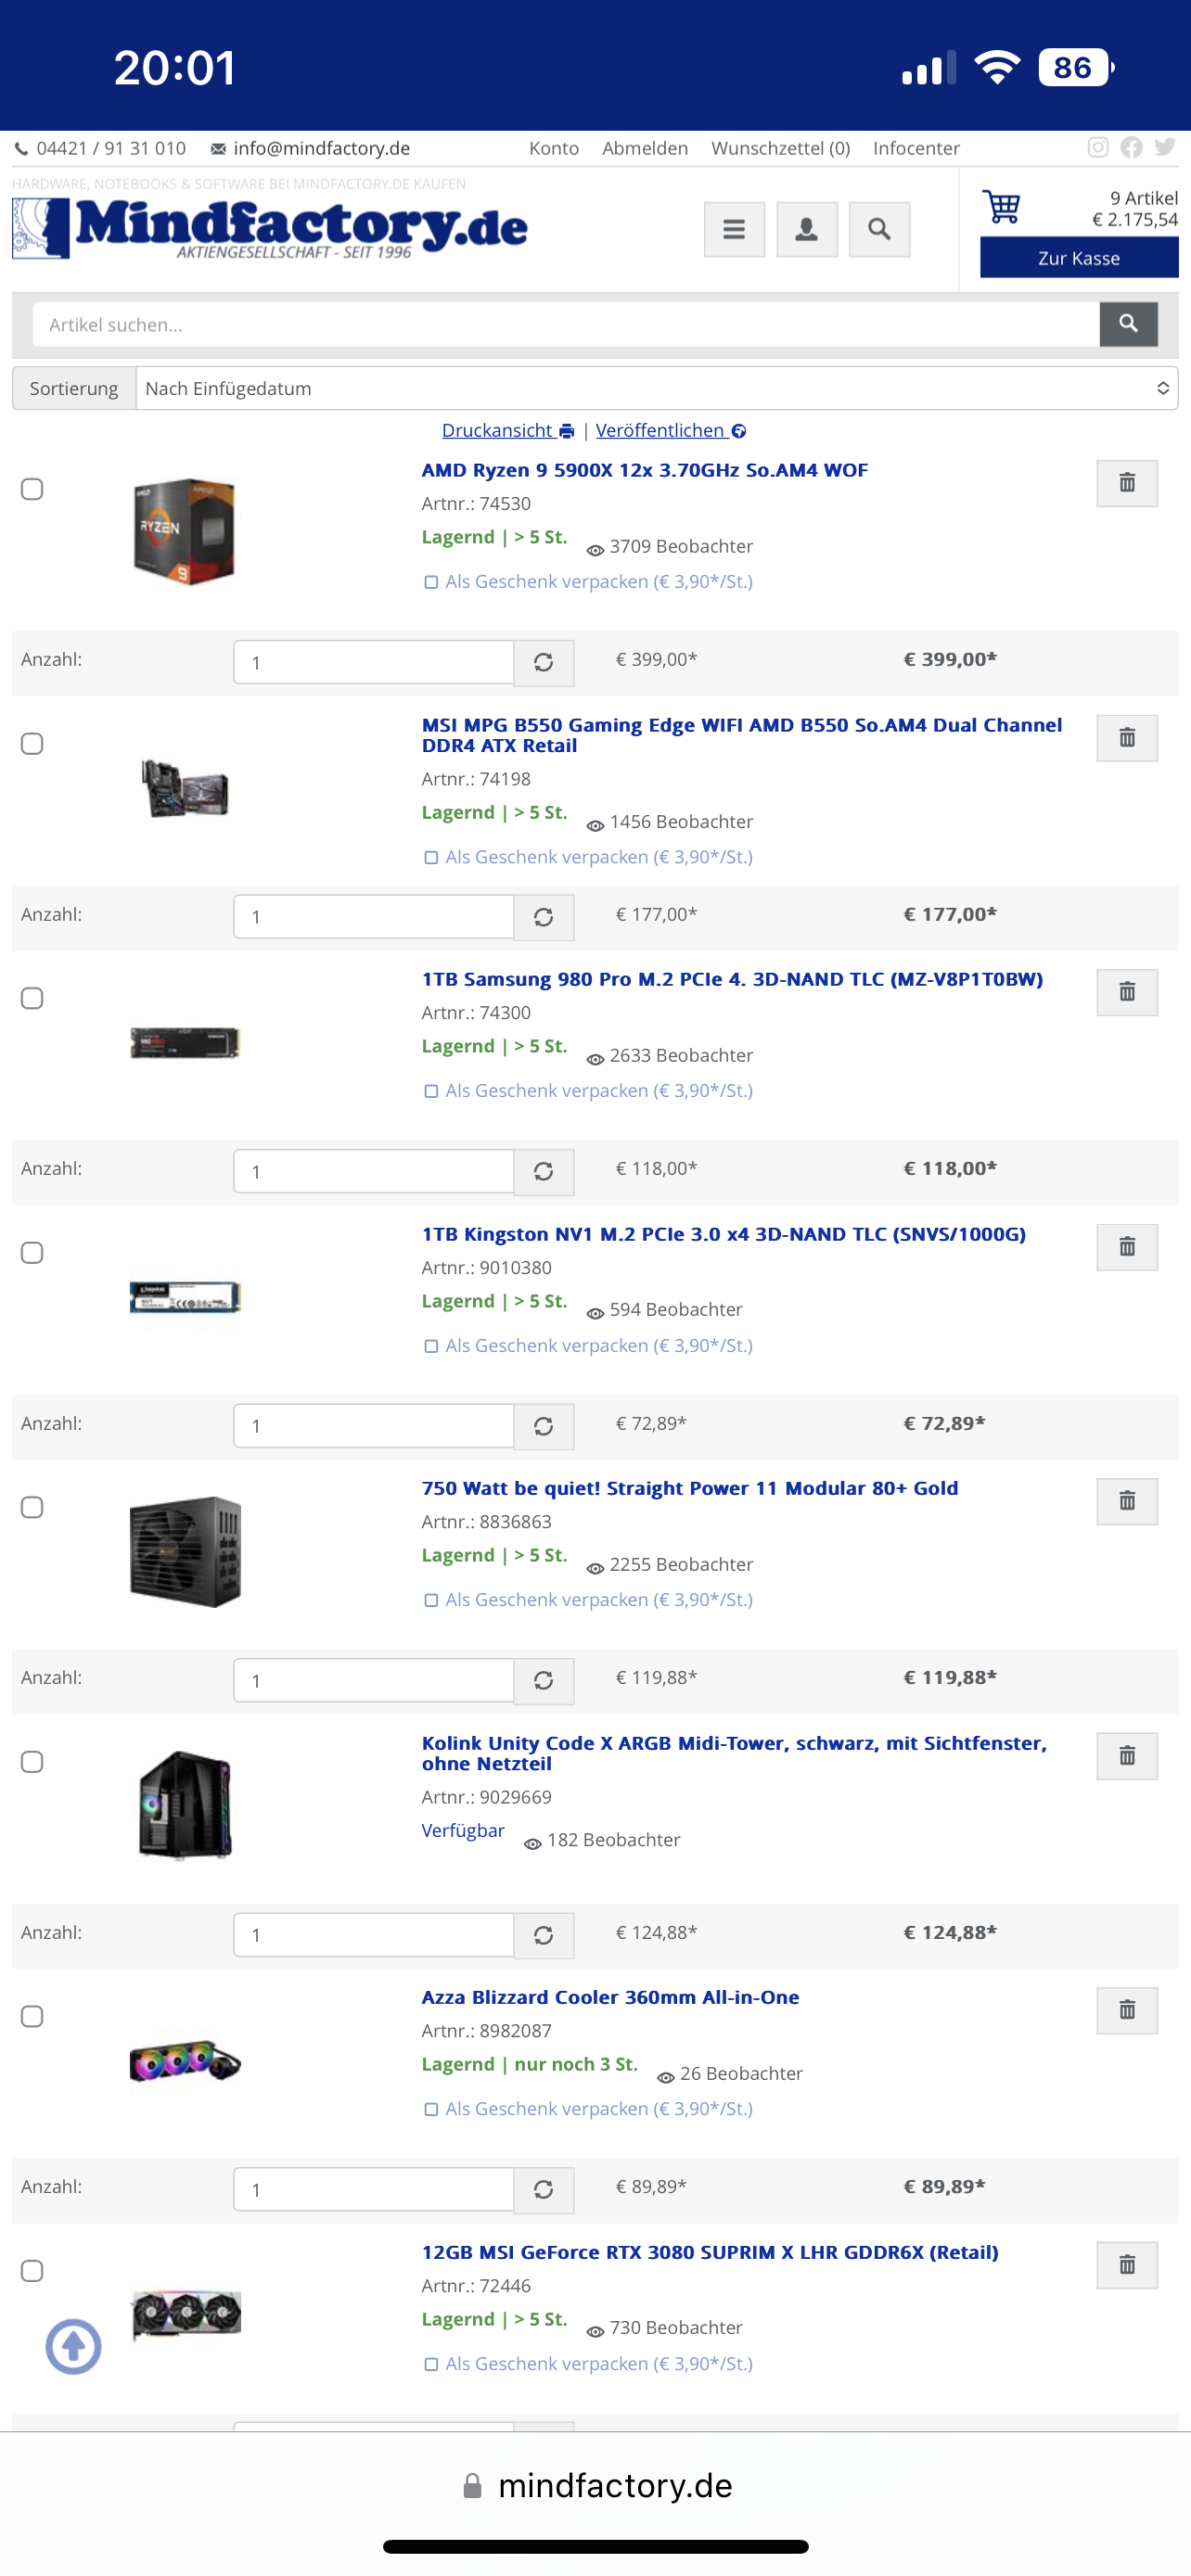The image size is (1191, 2576).
Task: Open the shopping cart icon
Action: pos(1001,207)
